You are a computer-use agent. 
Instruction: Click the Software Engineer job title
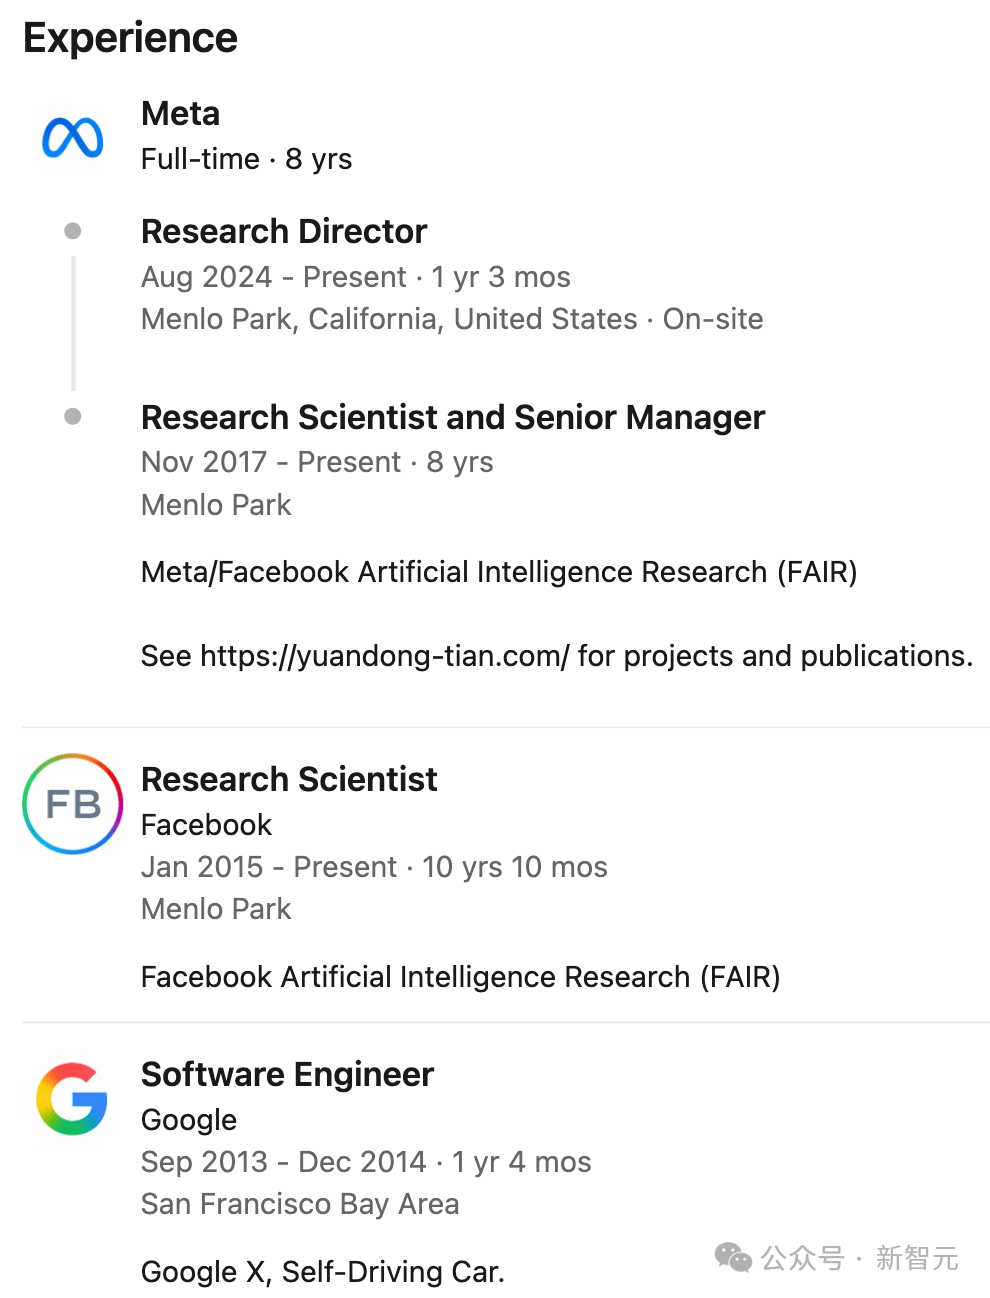(x=287, y=1074)
